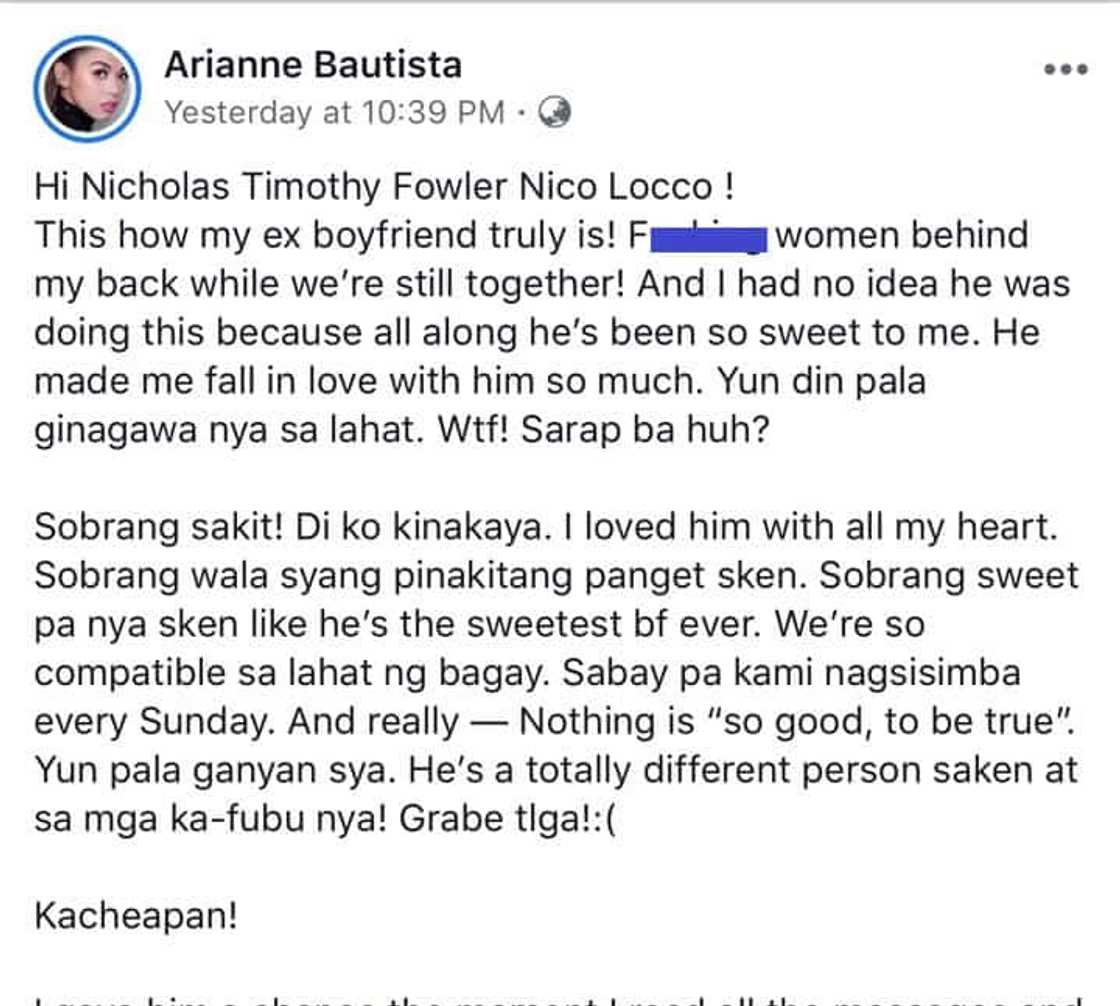Screen dimensions: 1120x1006
Task: Open the Arianne Bautista name link
Action: point(313,65)
